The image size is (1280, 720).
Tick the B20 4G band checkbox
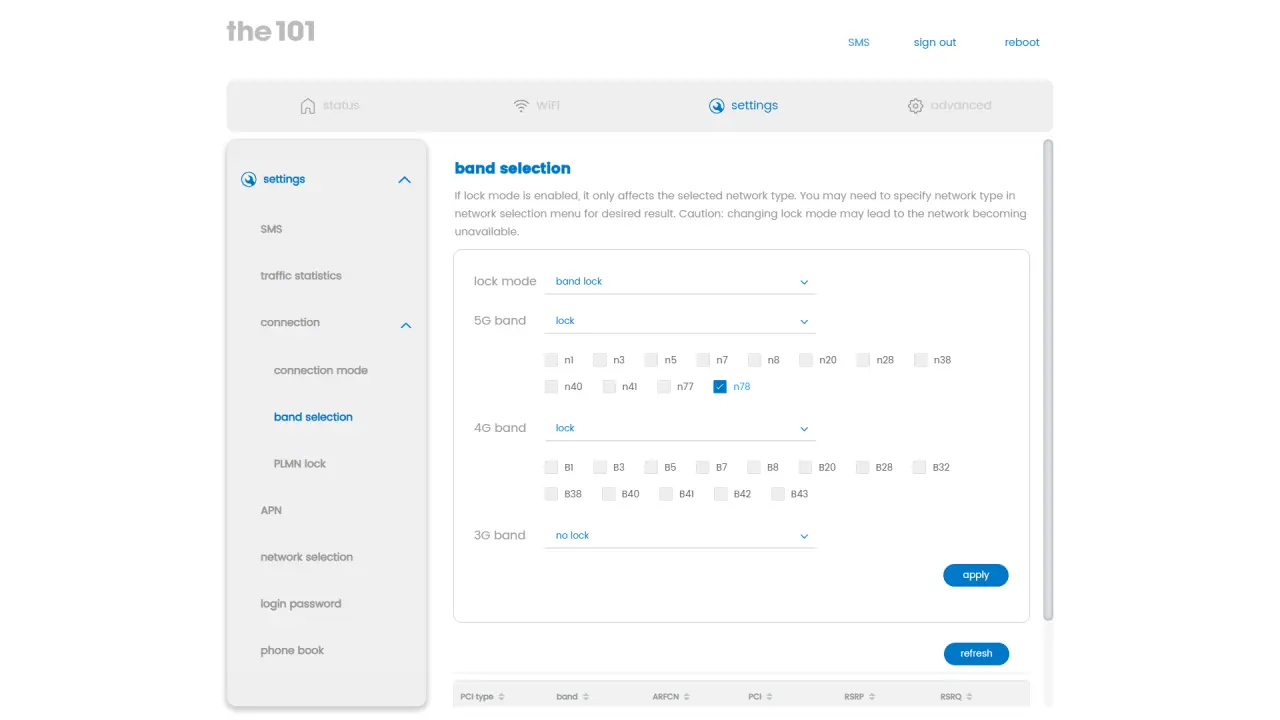[x=805, y=467]
